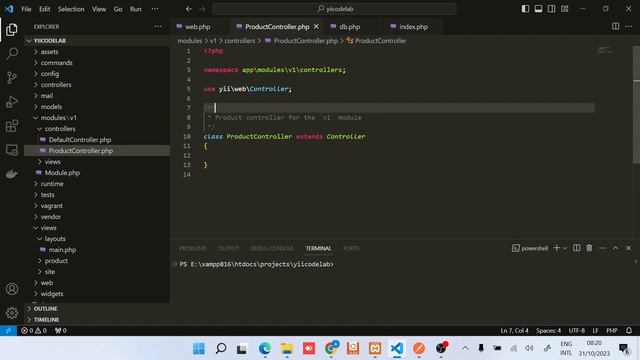This screenshot has height=360, width=640.
Task: Open the notifications bell in status bar
Action: (x=629, y=331)
